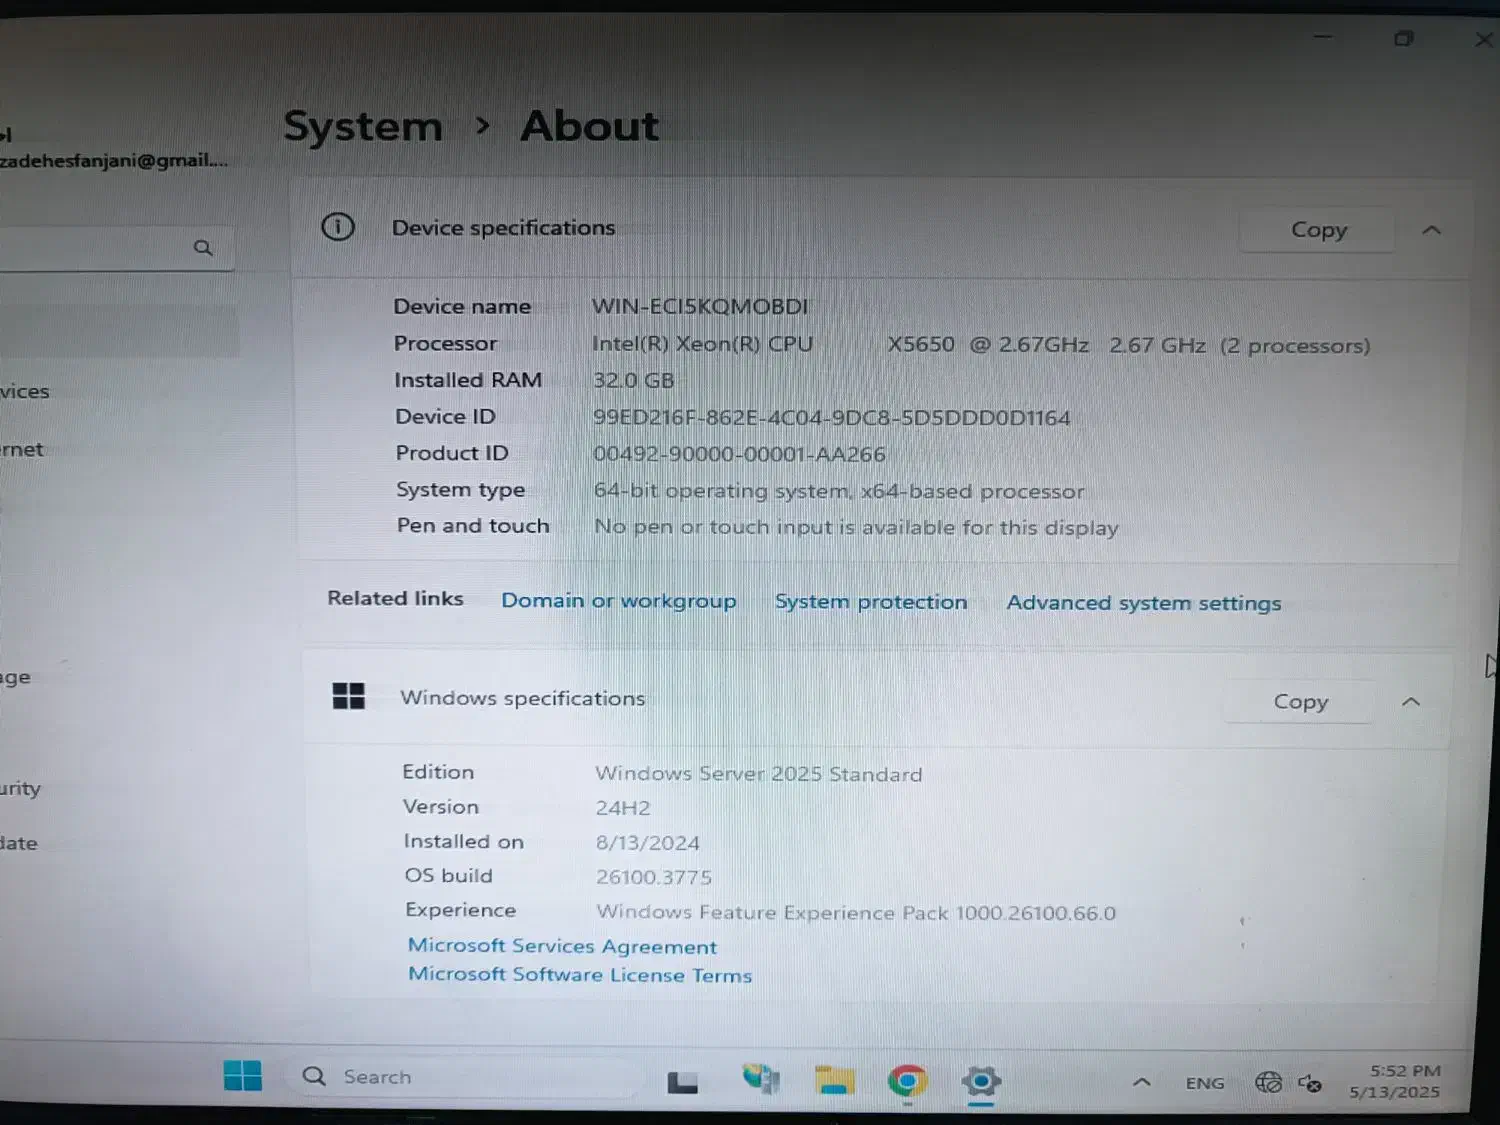This screenshot has width=1500, height=1125.
Task: Click the OS build label
Action: 449,875
